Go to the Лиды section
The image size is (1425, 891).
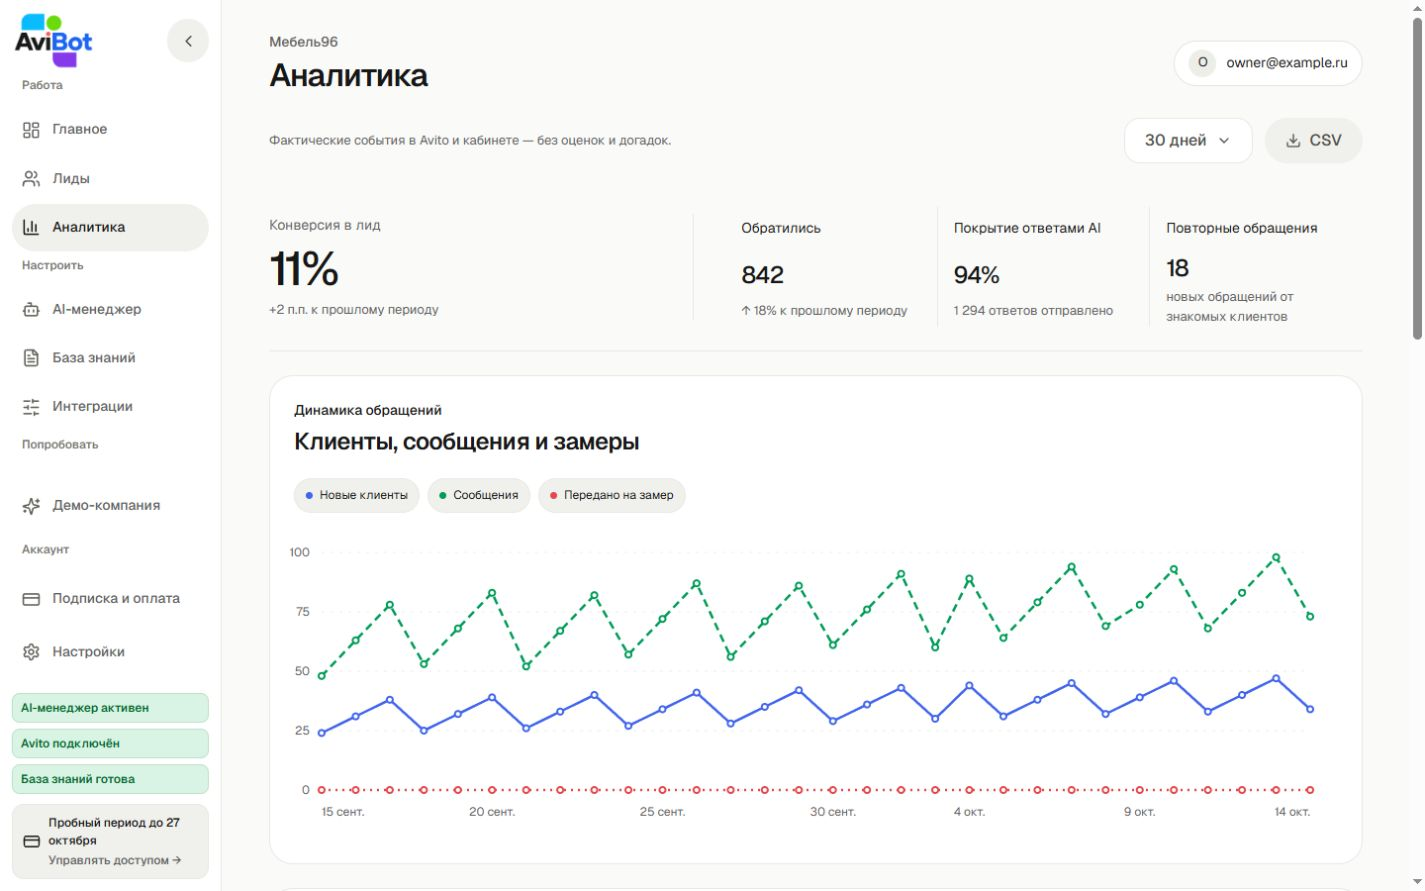tap(110, 178)
